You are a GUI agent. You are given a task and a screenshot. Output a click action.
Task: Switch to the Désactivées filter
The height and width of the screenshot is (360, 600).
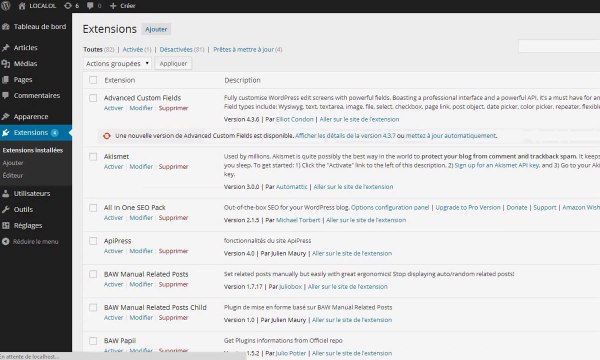(176, 49)
